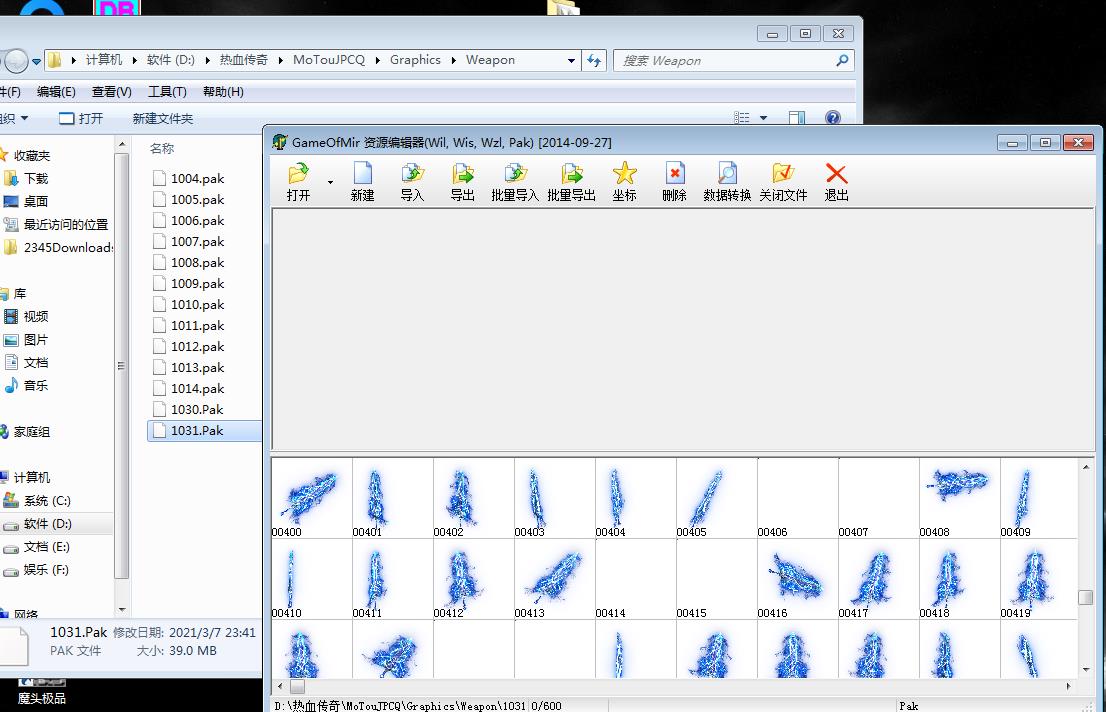Open the address bar path history dropdown

(x=571, y=60)
